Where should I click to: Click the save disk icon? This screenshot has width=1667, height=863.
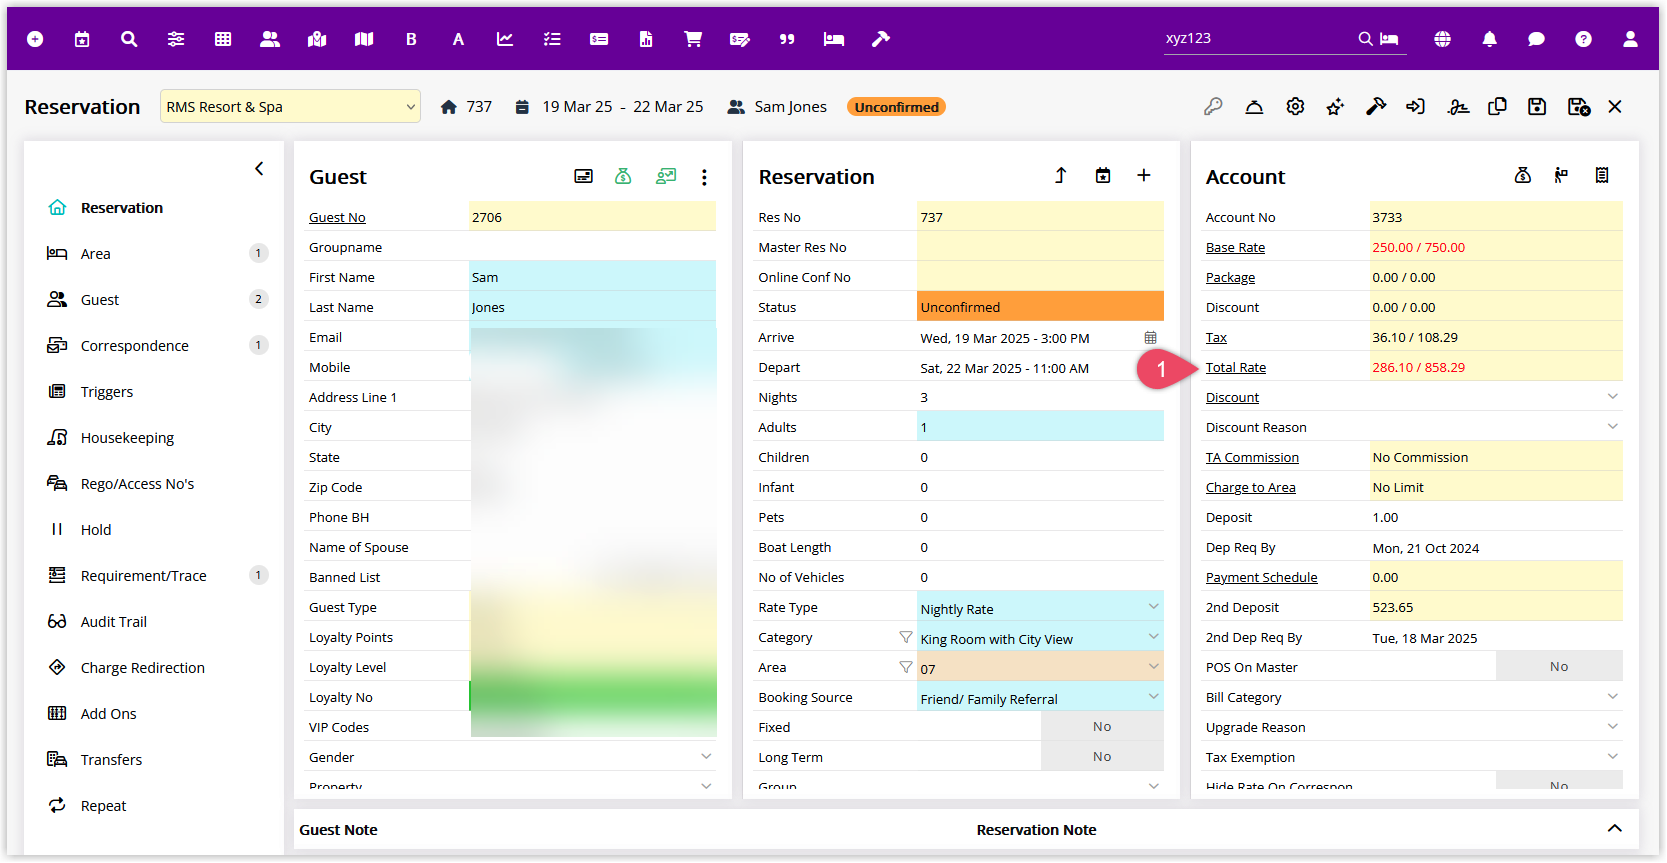(x=1537, y=106)
